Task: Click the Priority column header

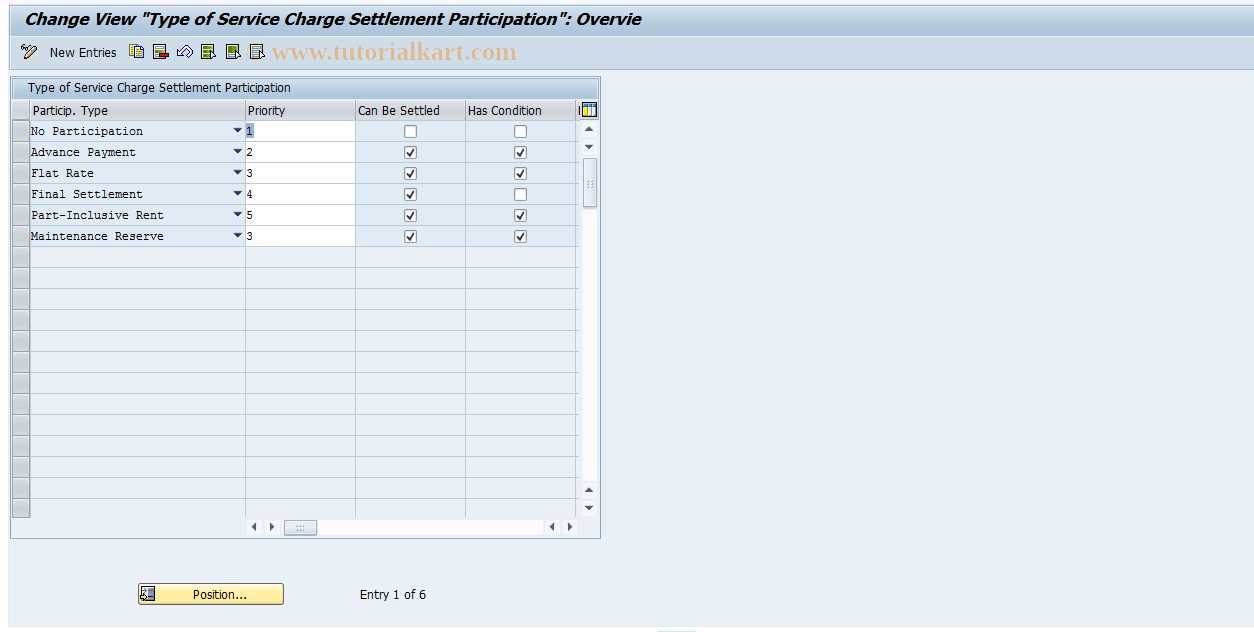Action: 300,110
